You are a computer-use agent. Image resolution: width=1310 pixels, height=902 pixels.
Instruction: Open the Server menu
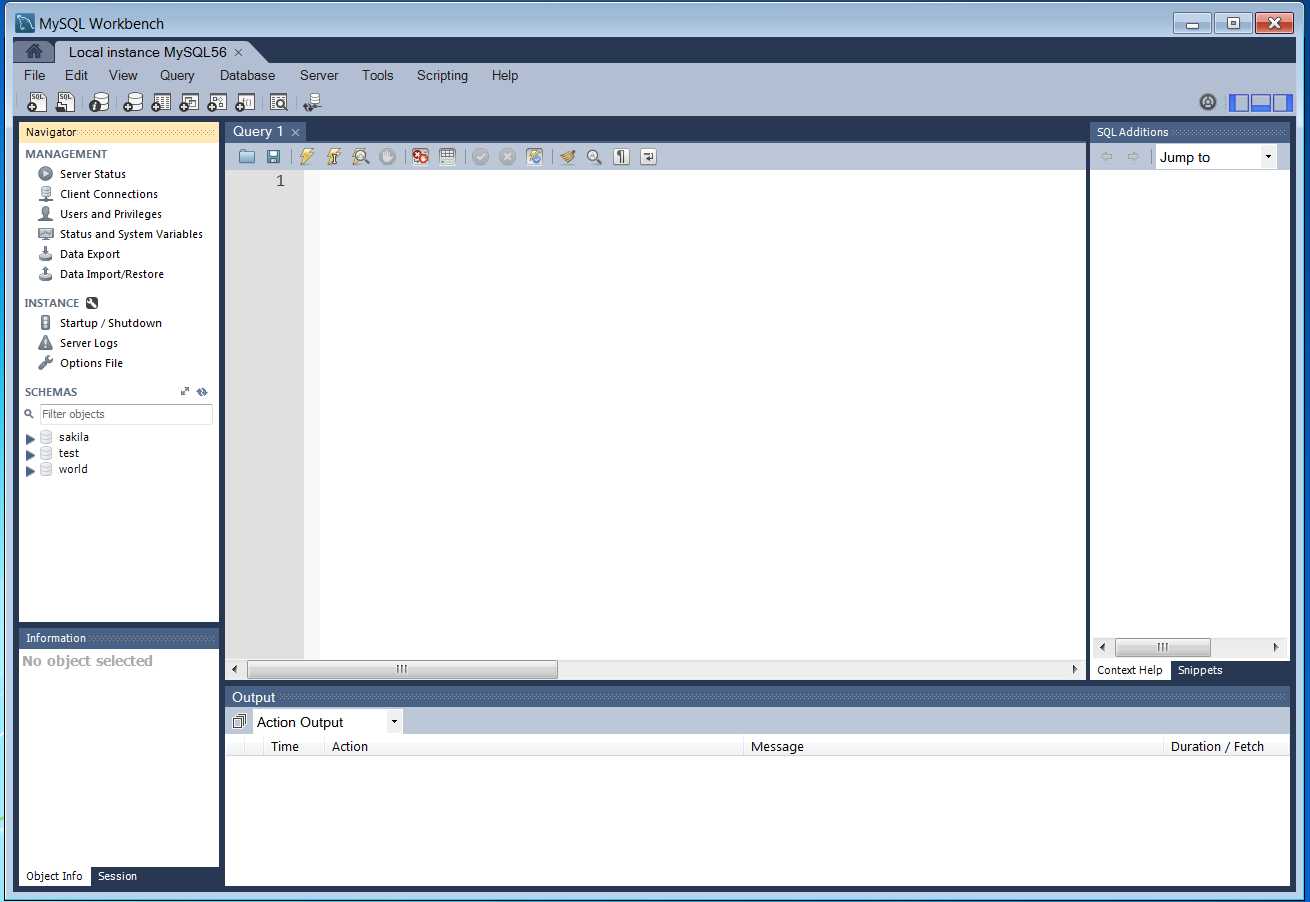pyautogui.click(x=319, y=75)
